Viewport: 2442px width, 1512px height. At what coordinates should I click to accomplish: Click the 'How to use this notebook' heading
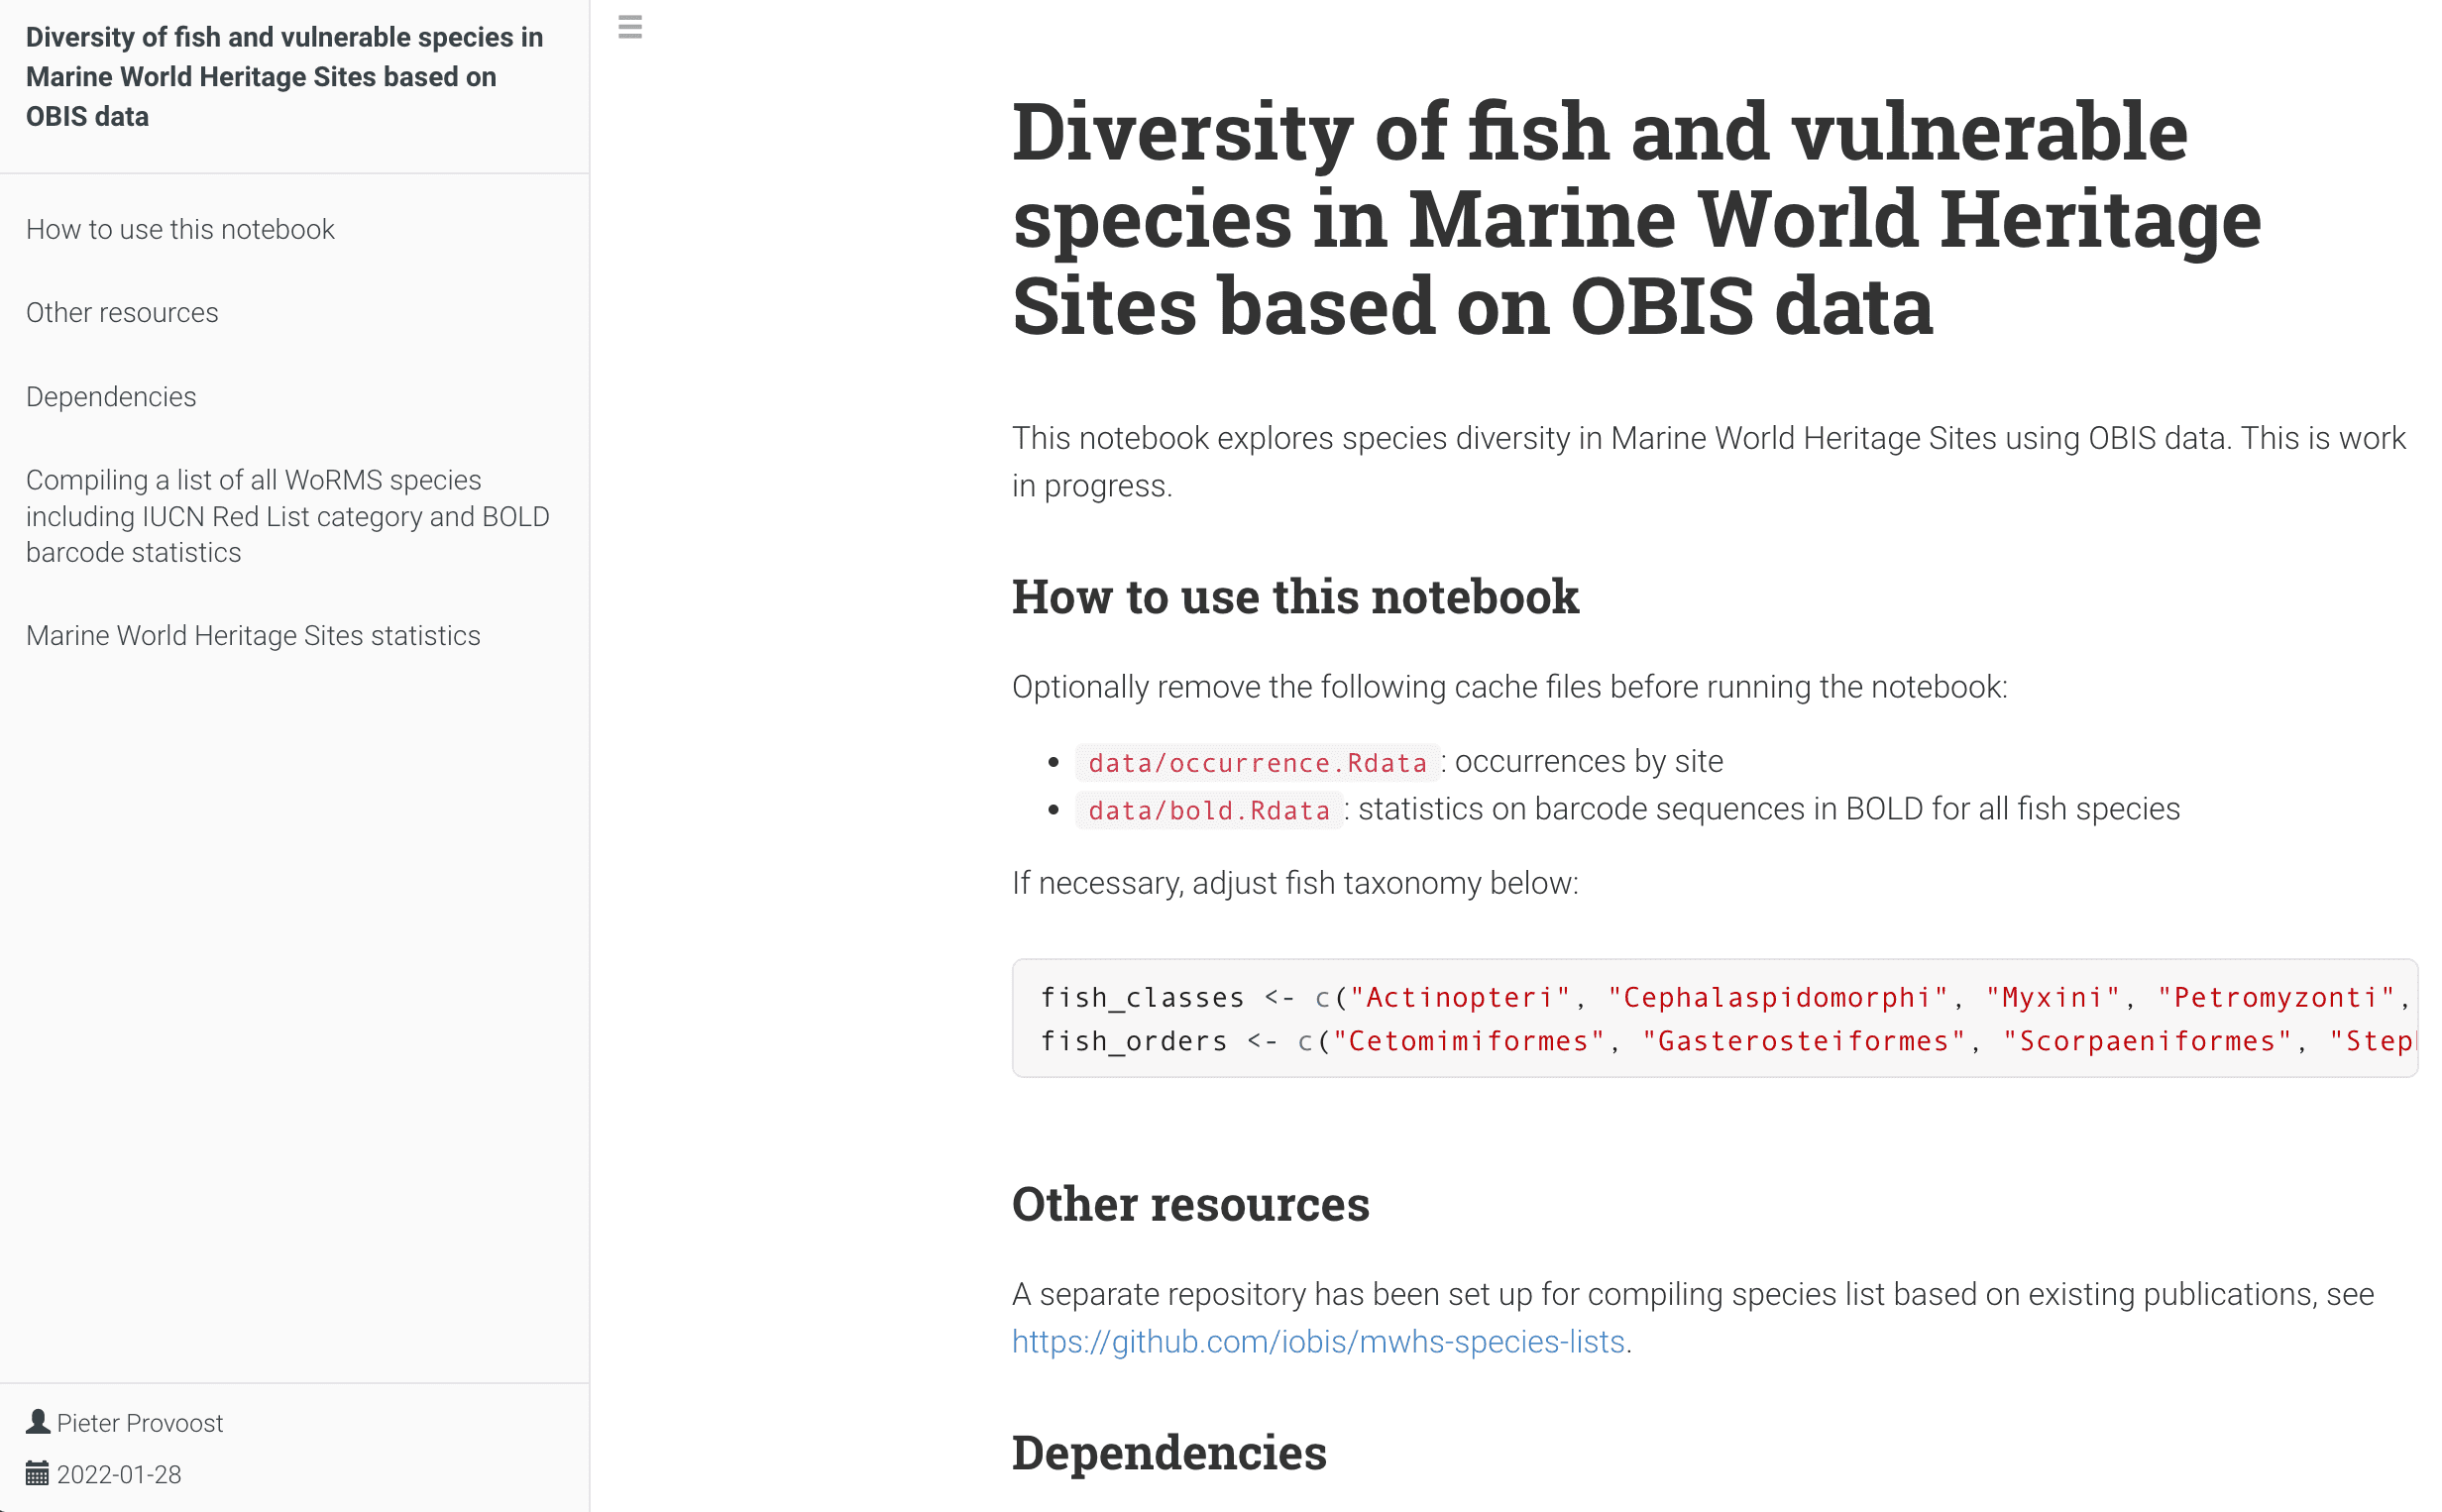pos(1295,597)
